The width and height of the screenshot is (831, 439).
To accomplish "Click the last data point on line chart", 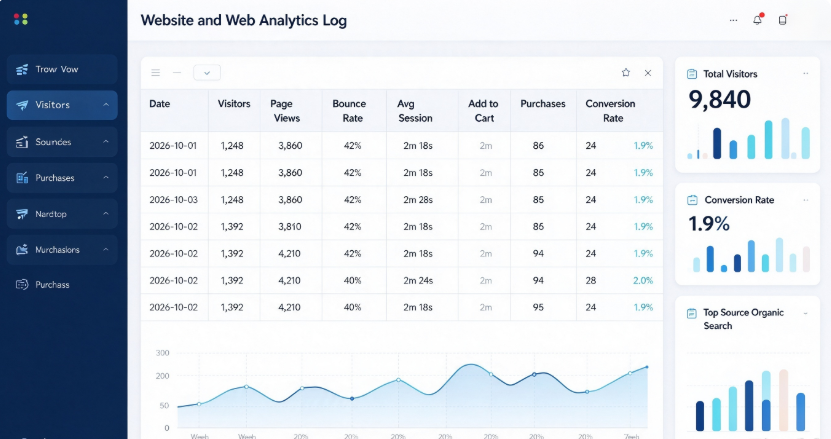I will [647, 367].
